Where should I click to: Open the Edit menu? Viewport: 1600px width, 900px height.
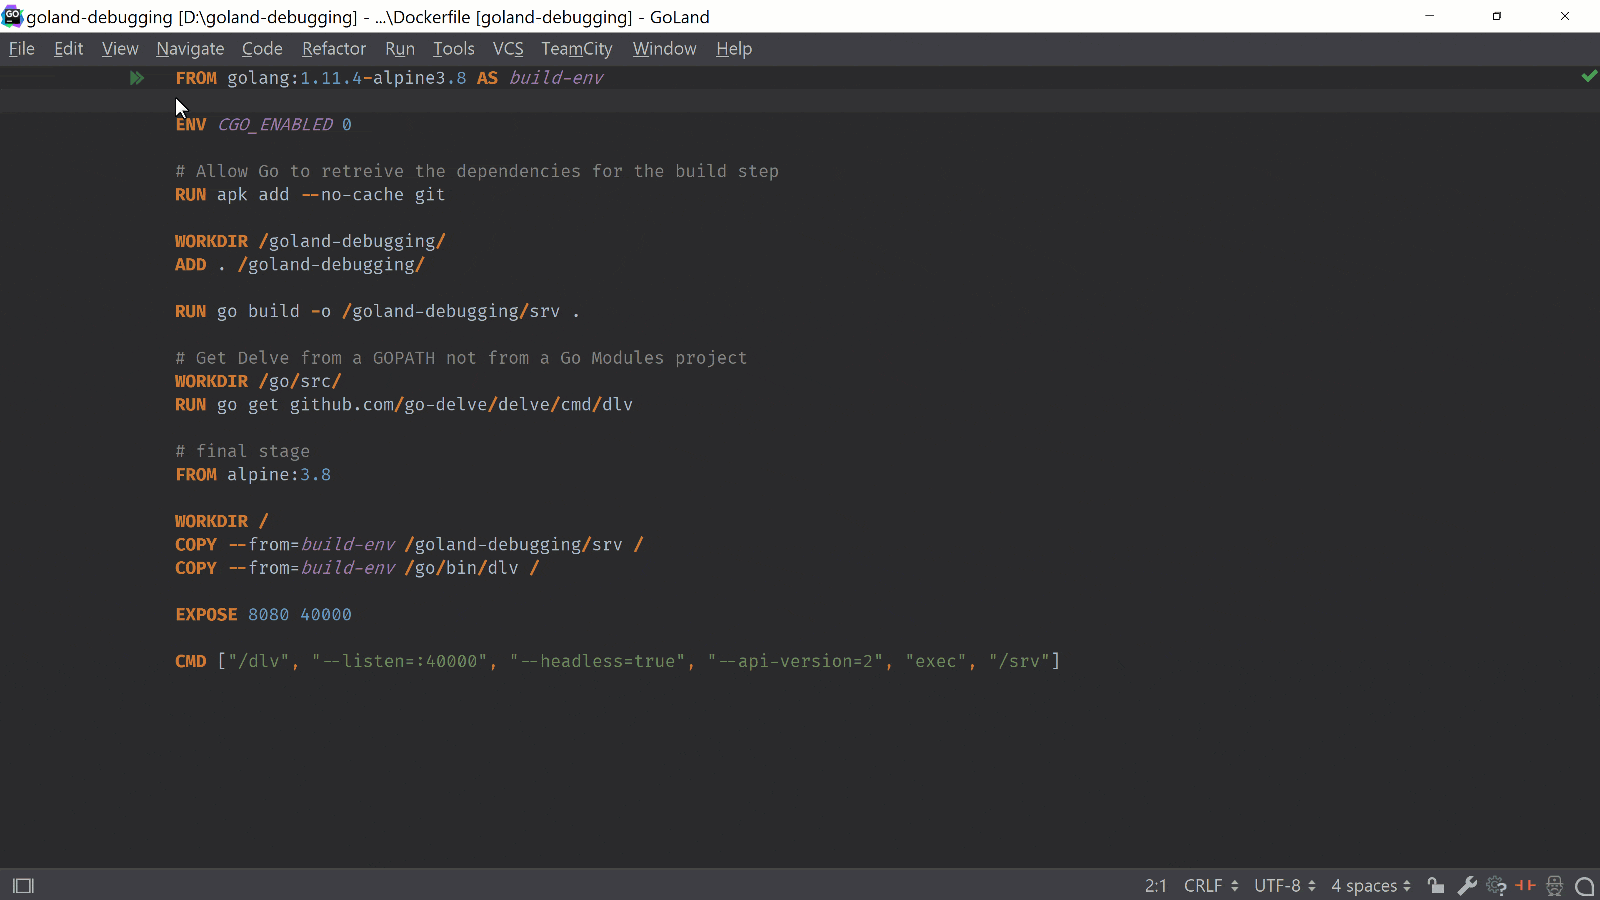(x=69, y=49)
